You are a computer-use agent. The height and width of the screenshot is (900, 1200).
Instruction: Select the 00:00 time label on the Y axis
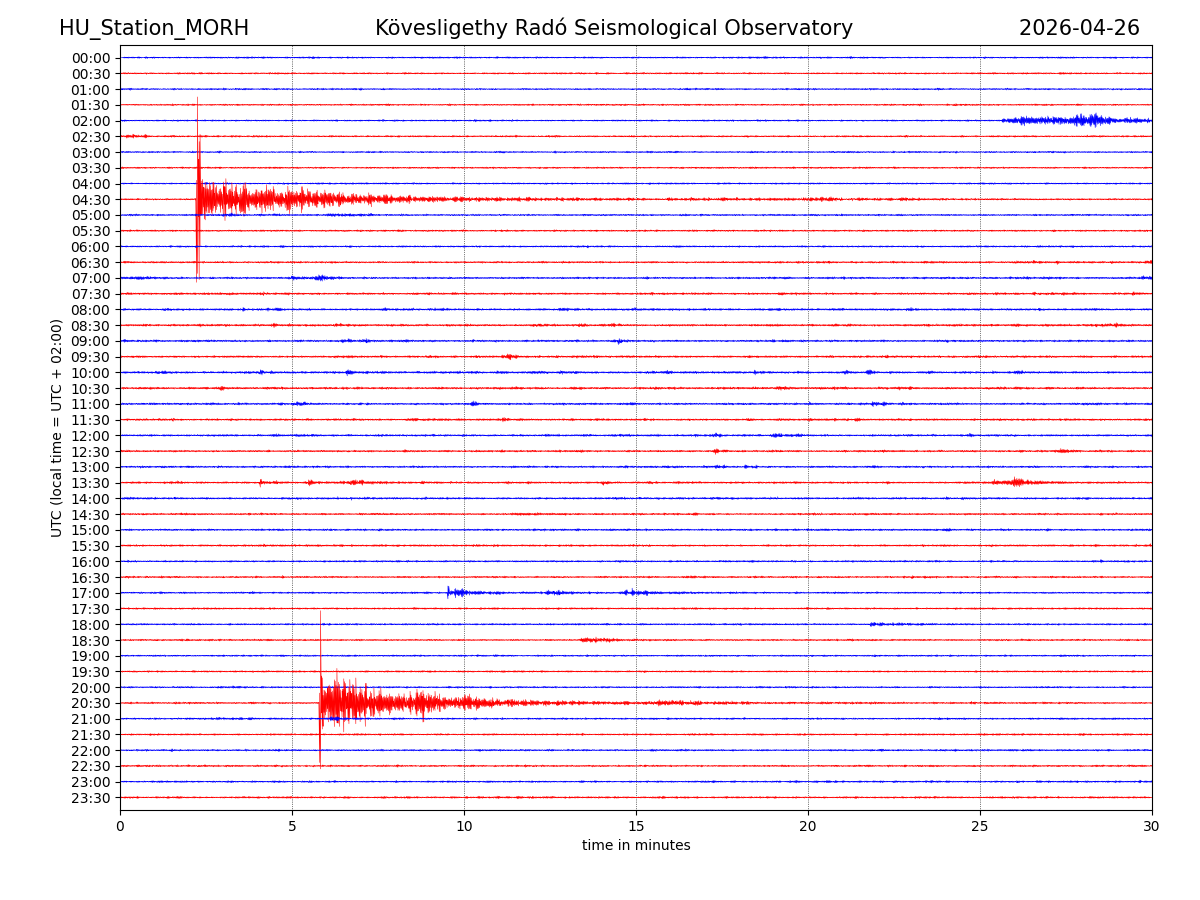point(91,58)
